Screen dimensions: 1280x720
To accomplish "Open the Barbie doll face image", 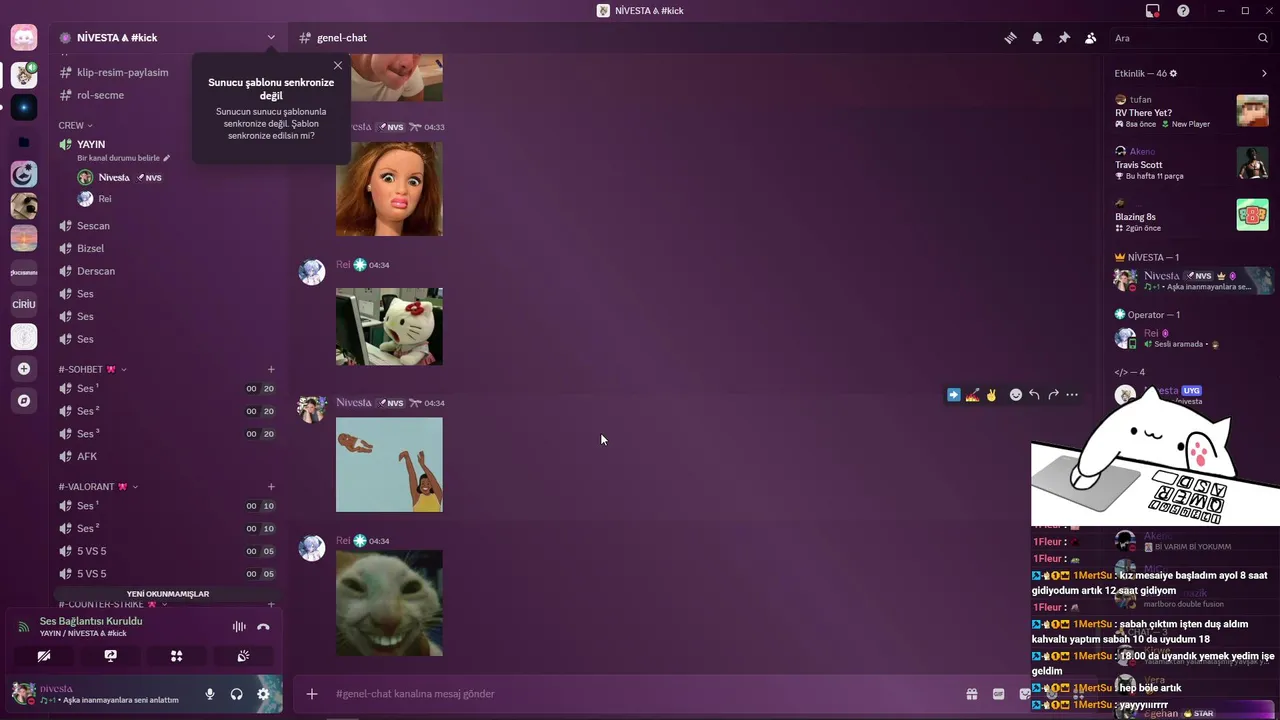I will 389,189.
